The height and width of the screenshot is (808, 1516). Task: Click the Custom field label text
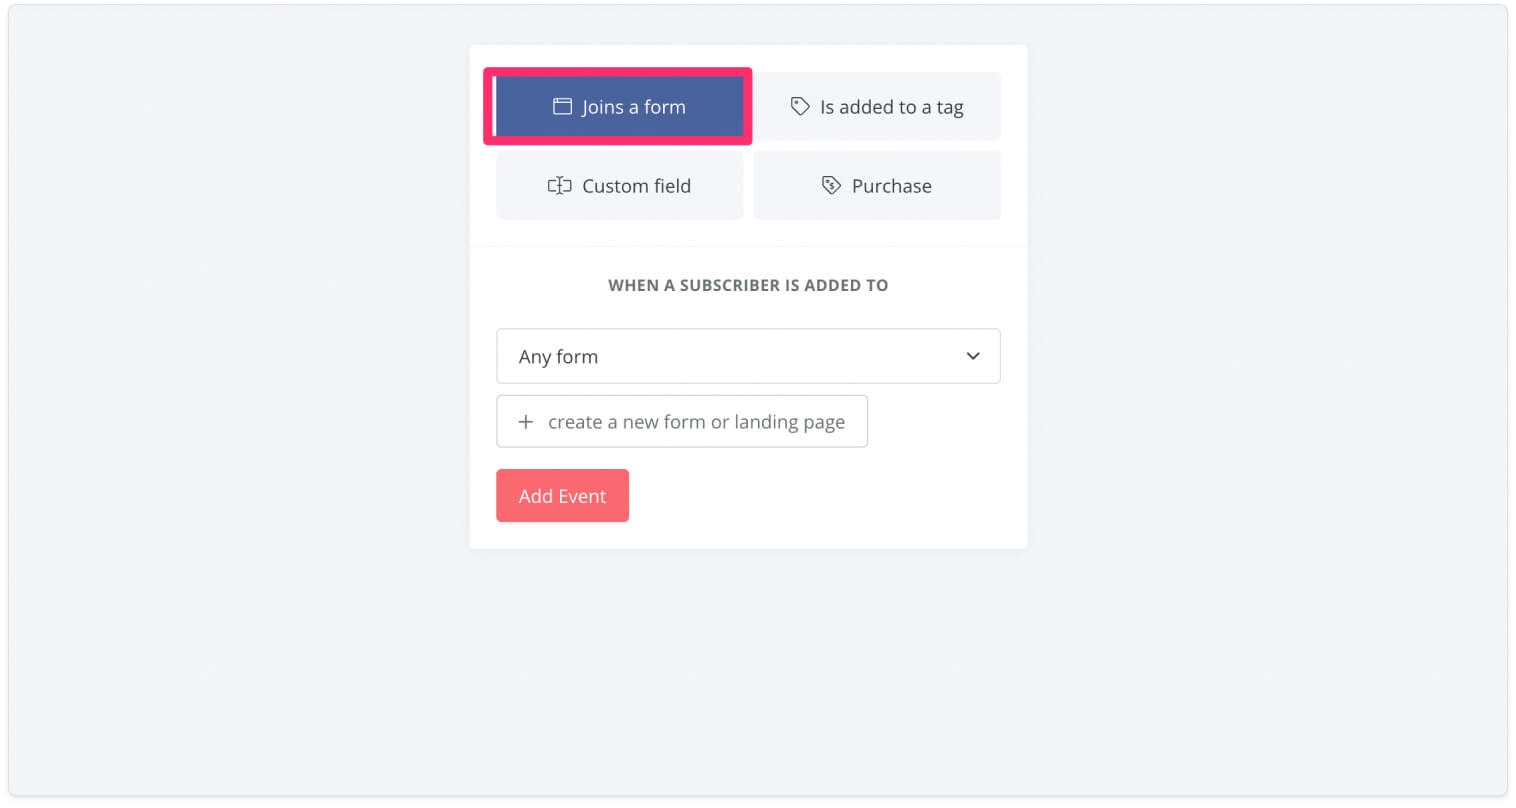point(636,186)
